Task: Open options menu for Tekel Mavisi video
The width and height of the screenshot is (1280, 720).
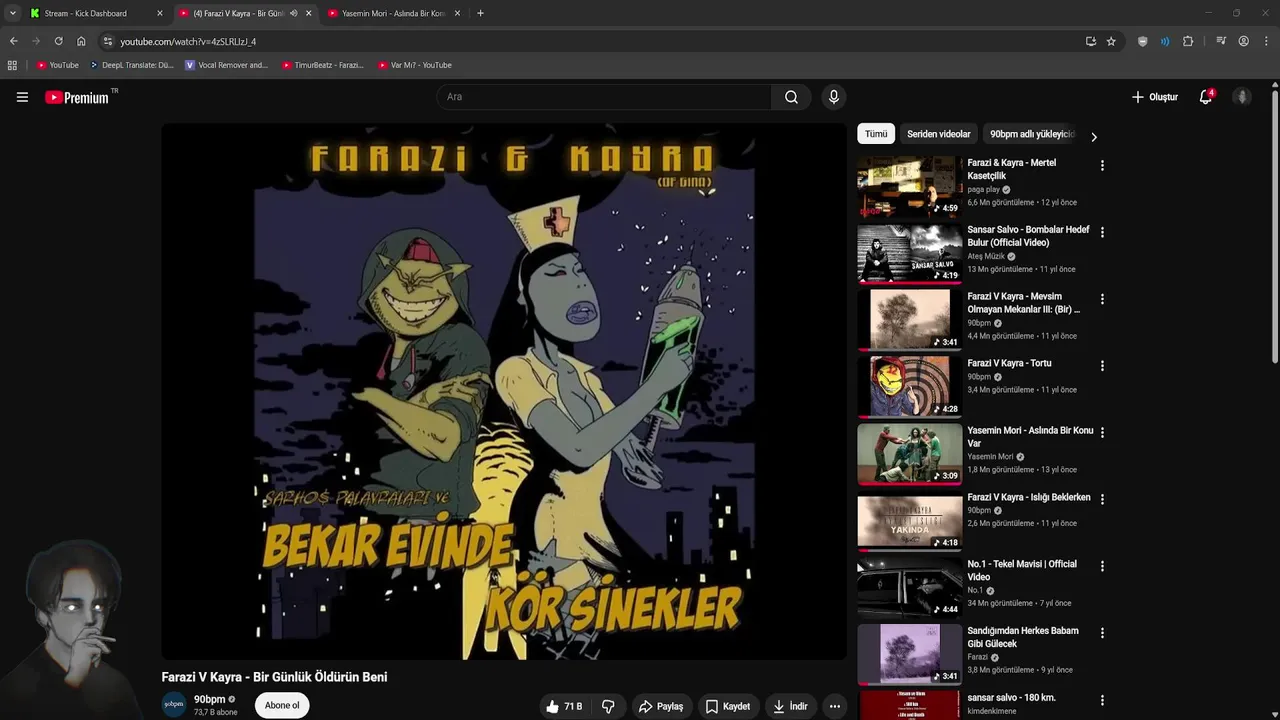Action: tap(1102, 566)
